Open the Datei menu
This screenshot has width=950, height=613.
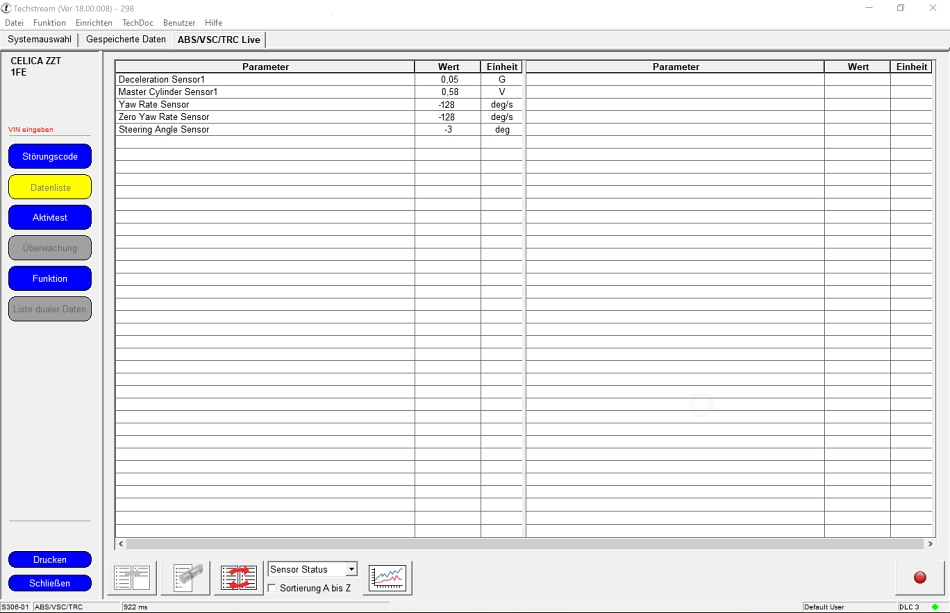click(14, 23)
